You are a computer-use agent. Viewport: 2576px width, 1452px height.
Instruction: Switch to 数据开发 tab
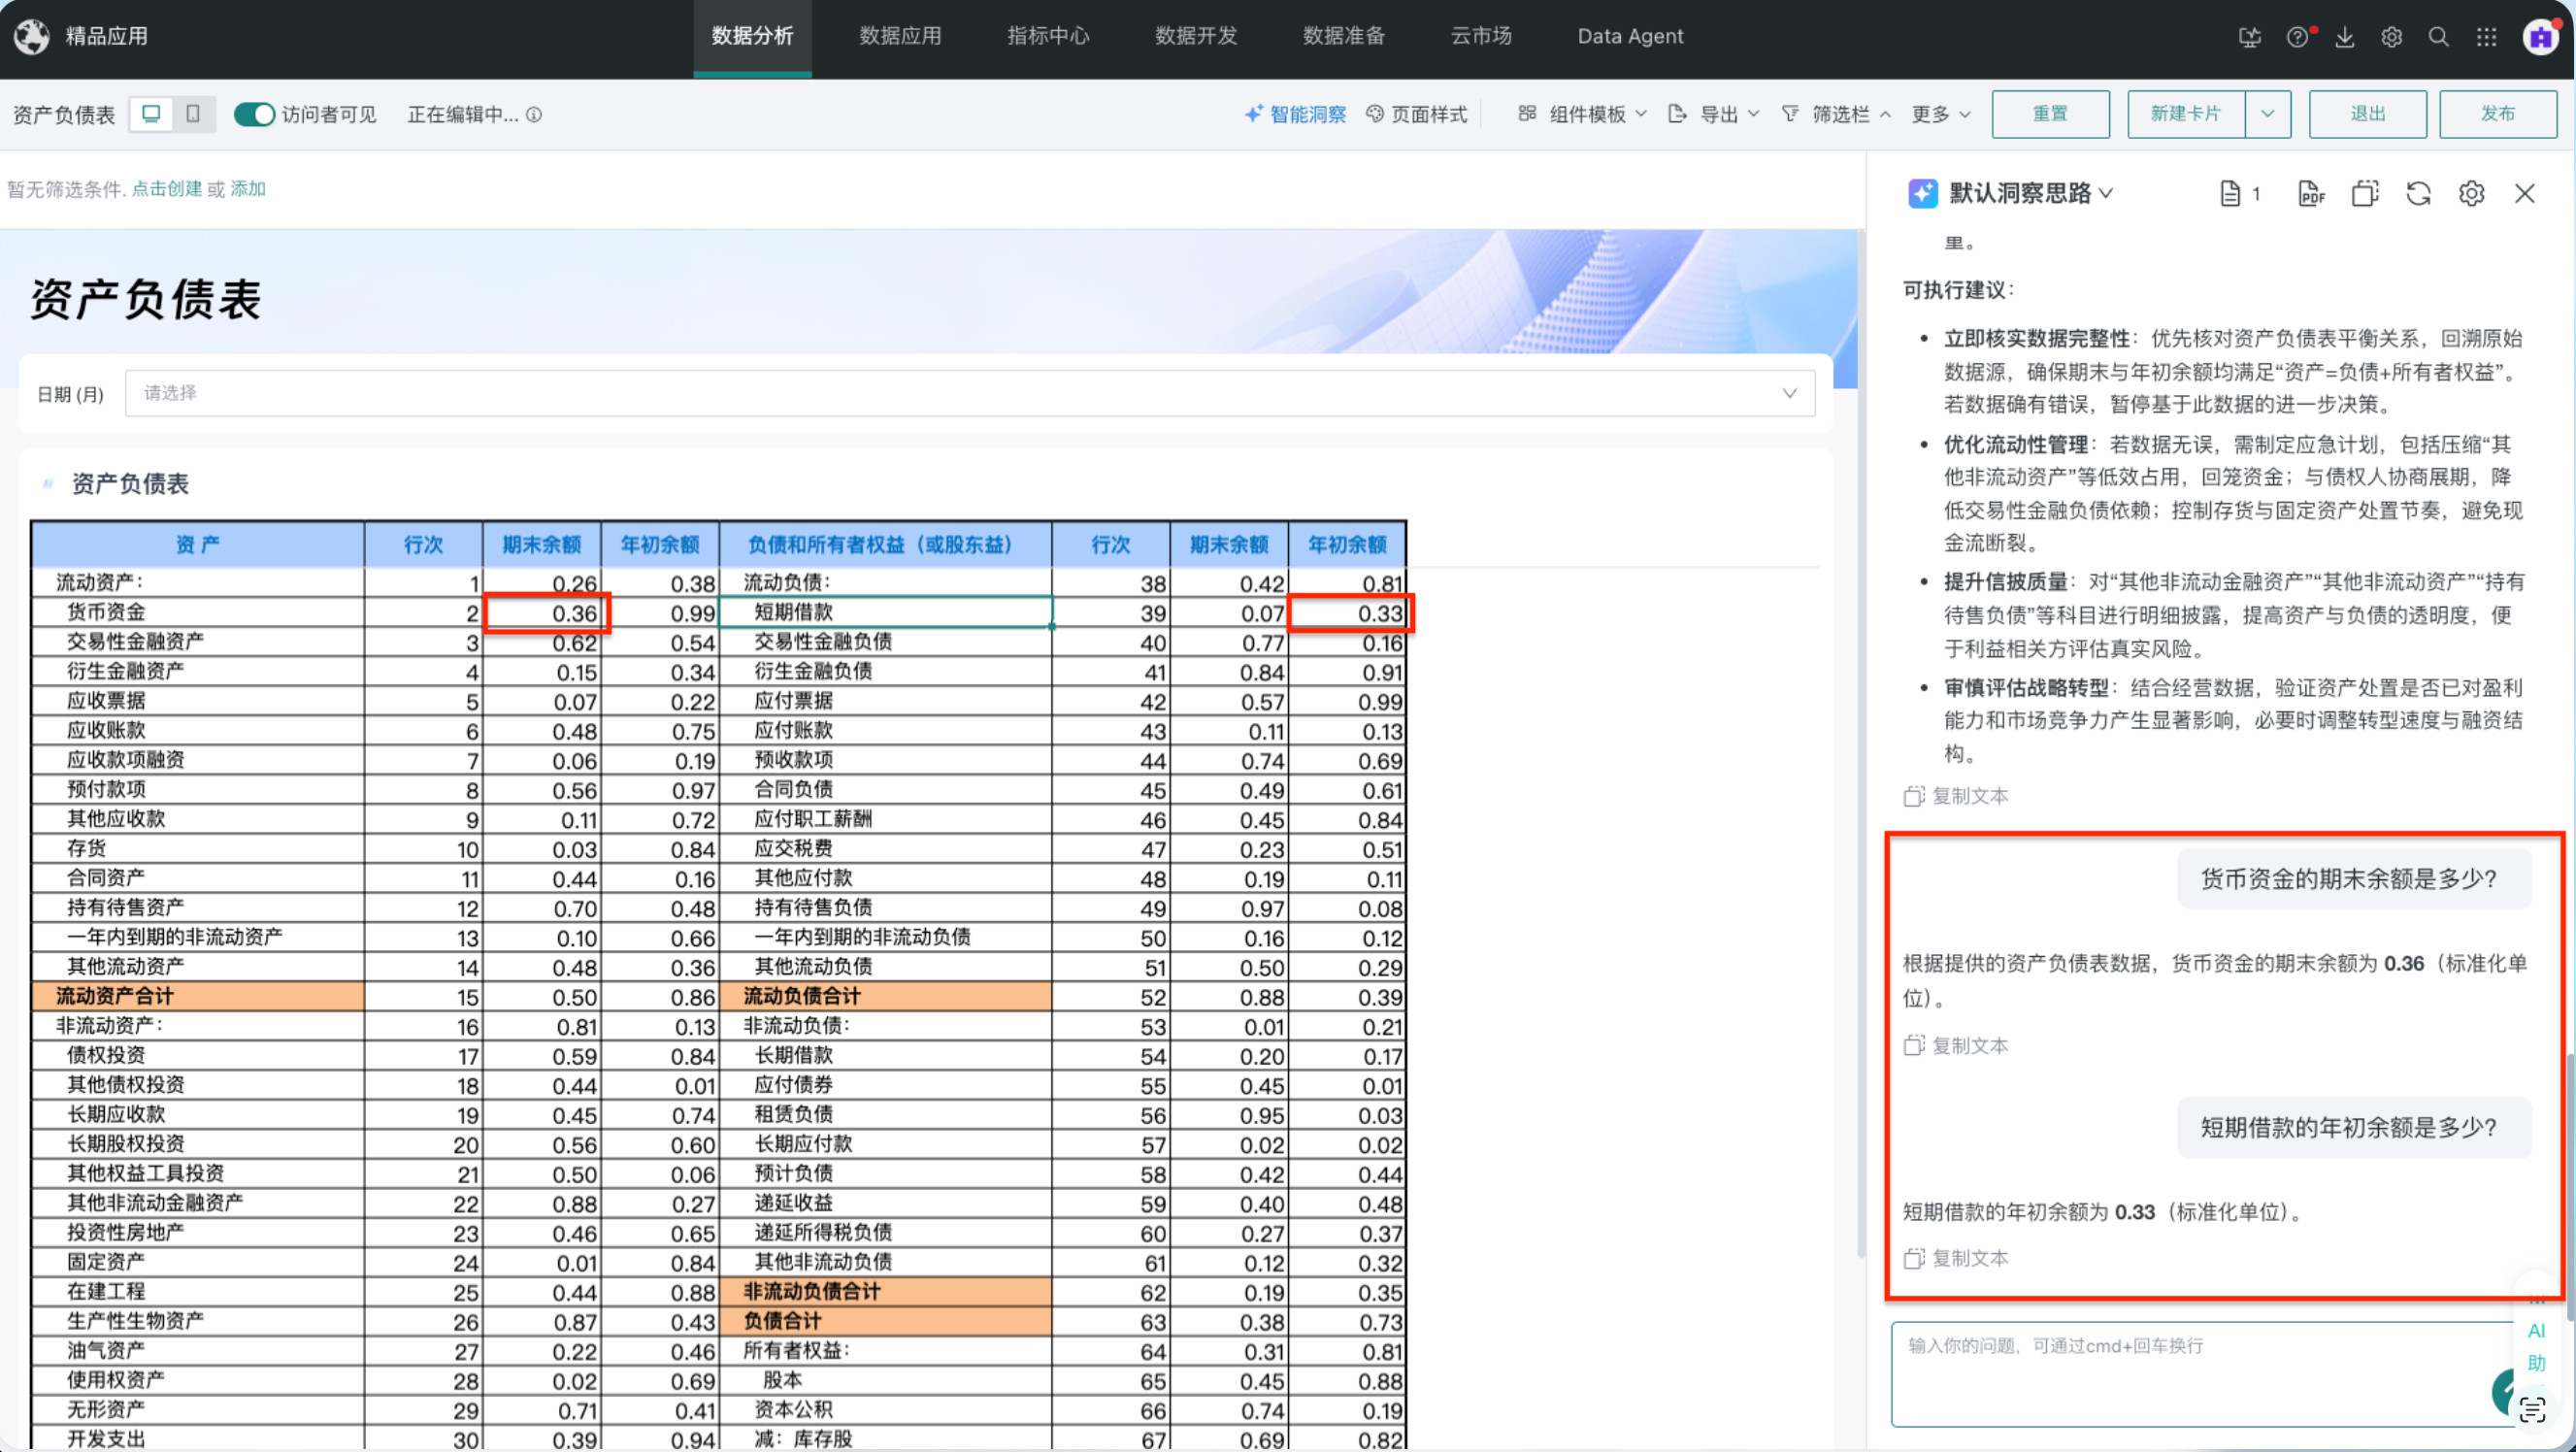pyautogui.click(x=1196, y=37)
